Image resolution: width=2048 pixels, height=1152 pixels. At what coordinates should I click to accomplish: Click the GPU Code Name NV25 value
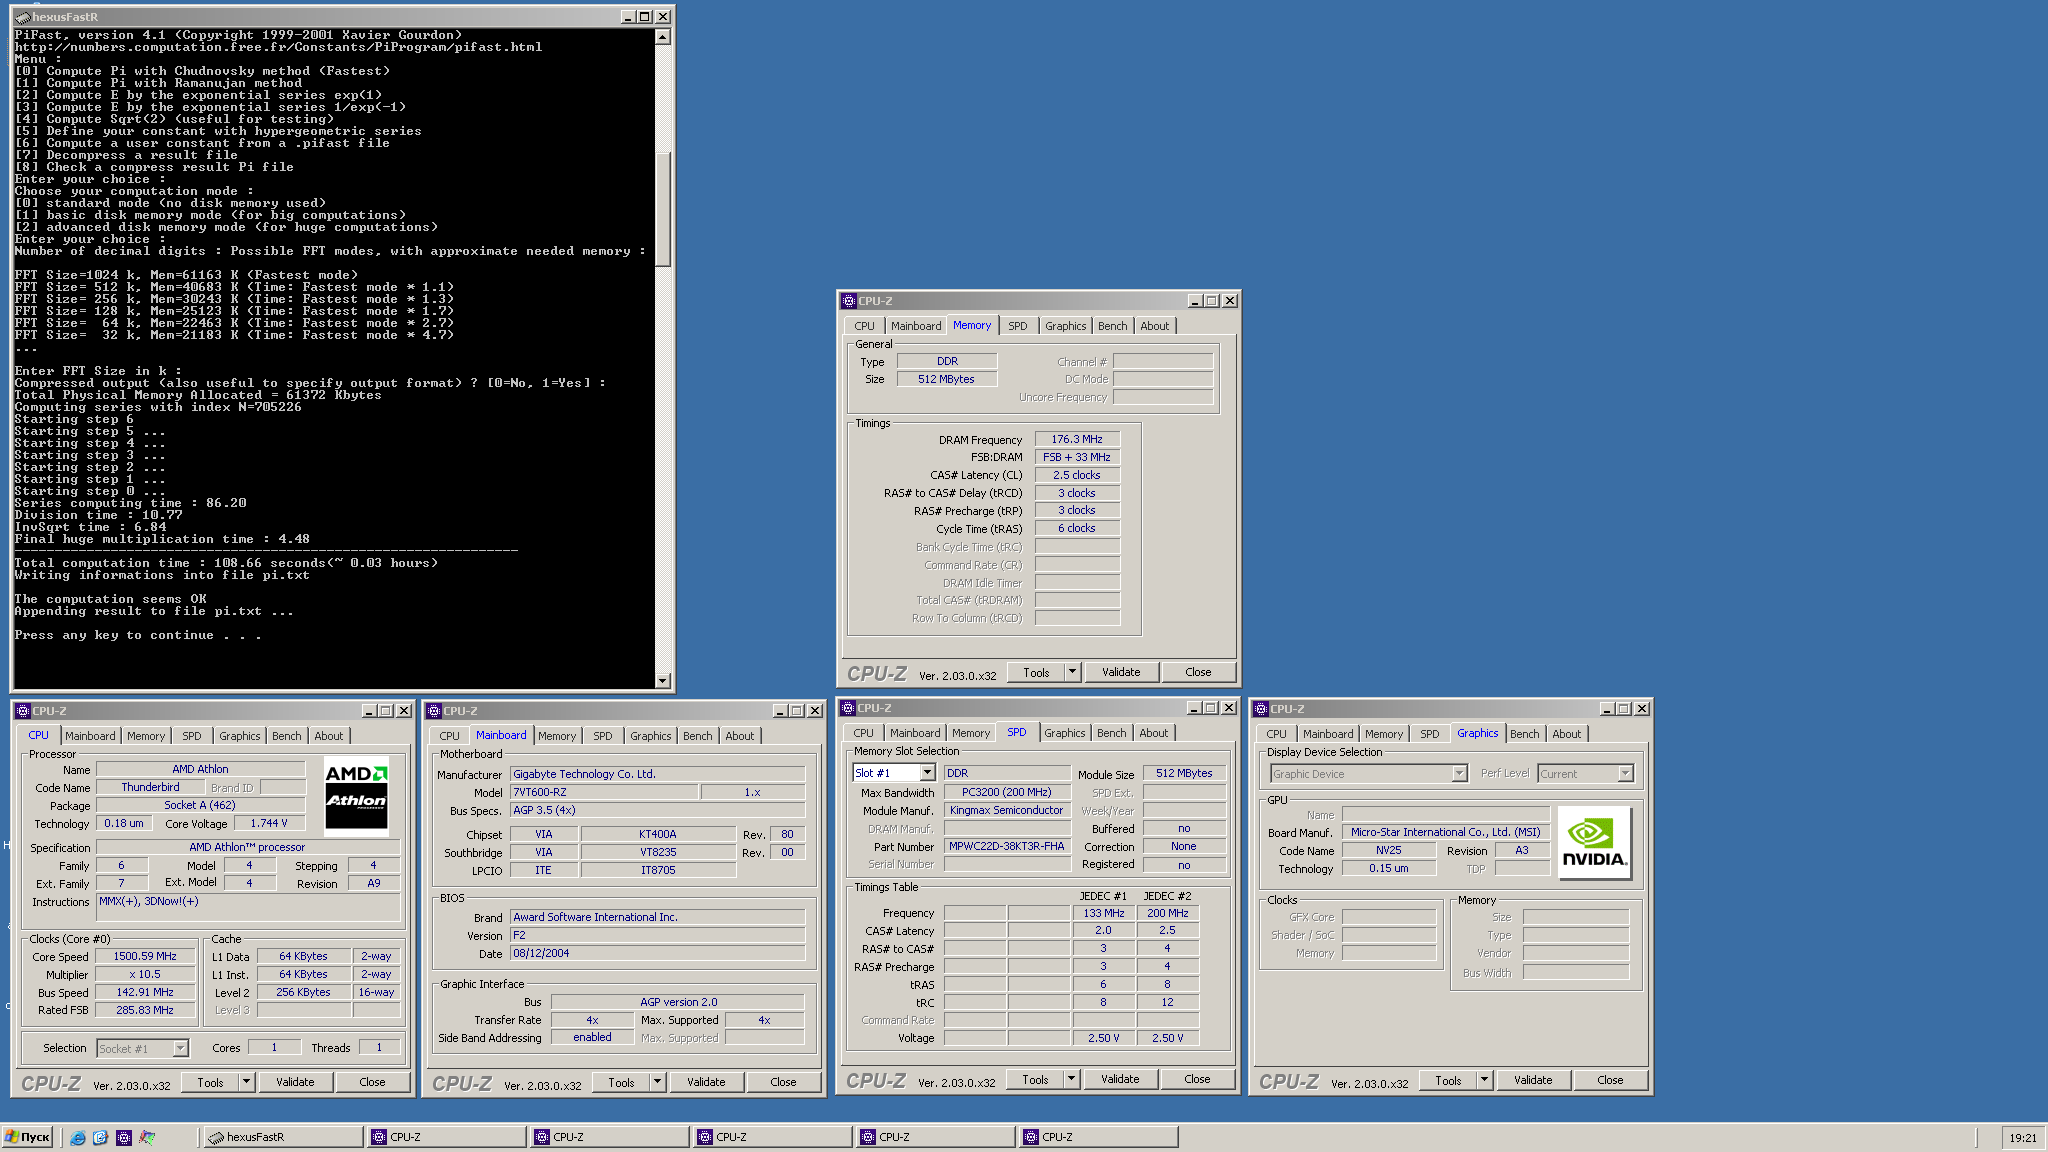[x=1388, y=850]
